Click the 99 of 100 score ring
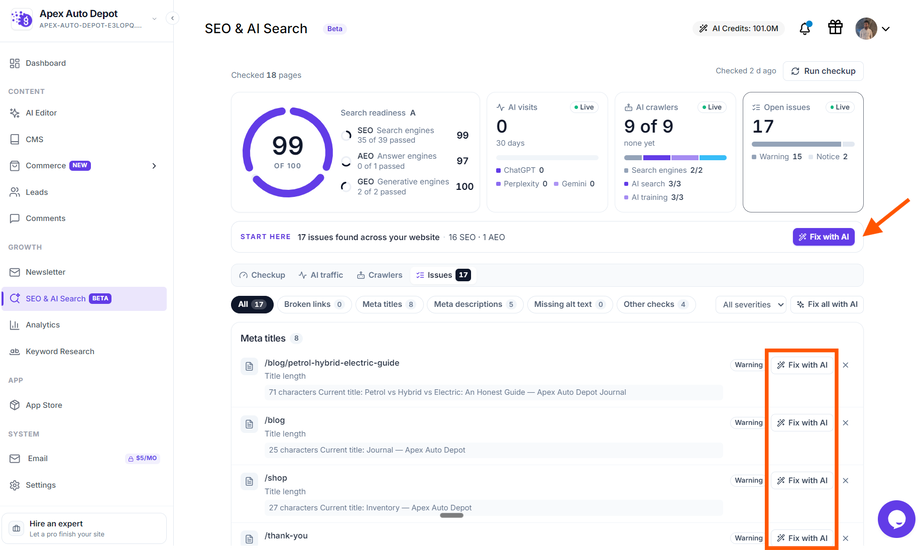919x550 pixels. tap(287, 152)
